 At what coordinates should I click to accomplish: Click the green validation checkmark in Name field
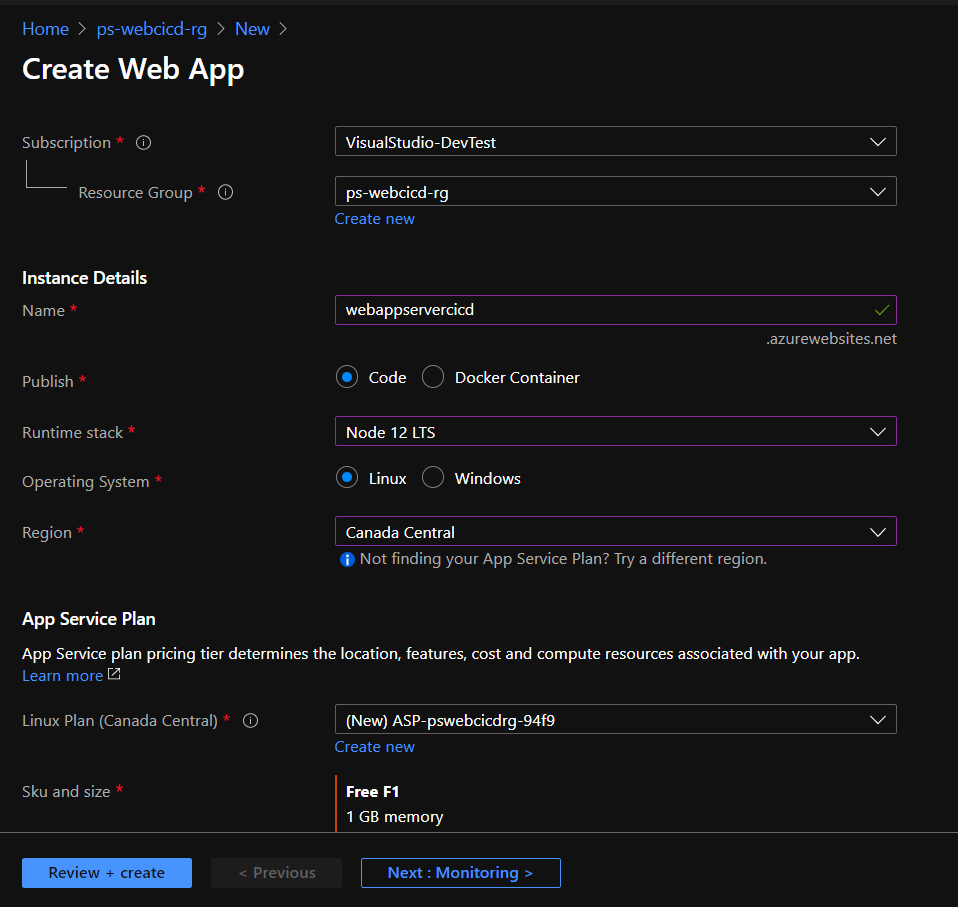(x=881, y=310)
